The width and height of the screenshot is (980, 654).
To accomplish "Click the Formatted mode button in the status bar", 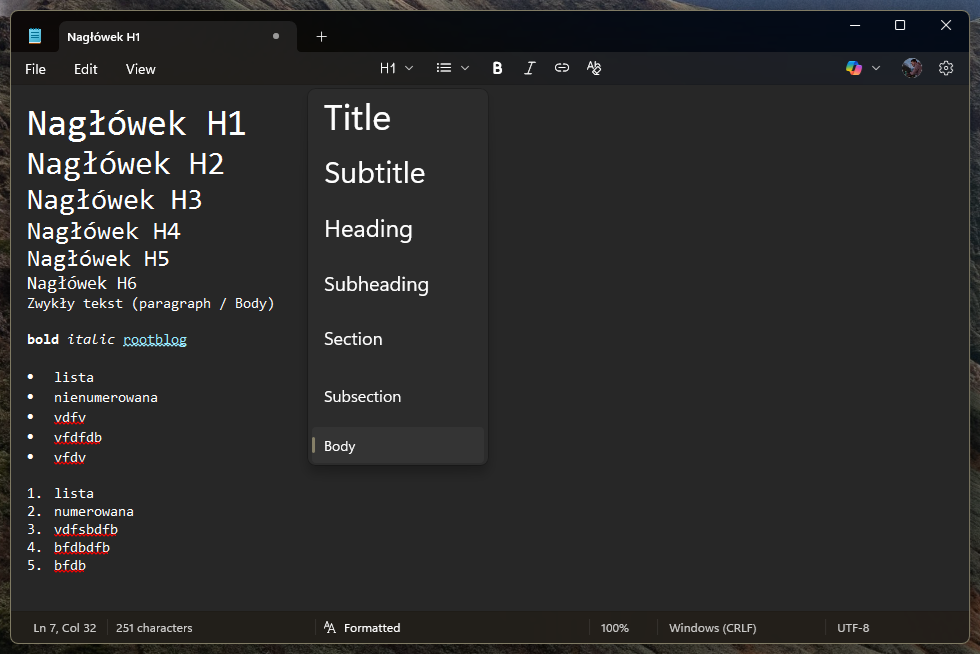I will (362, 628).
